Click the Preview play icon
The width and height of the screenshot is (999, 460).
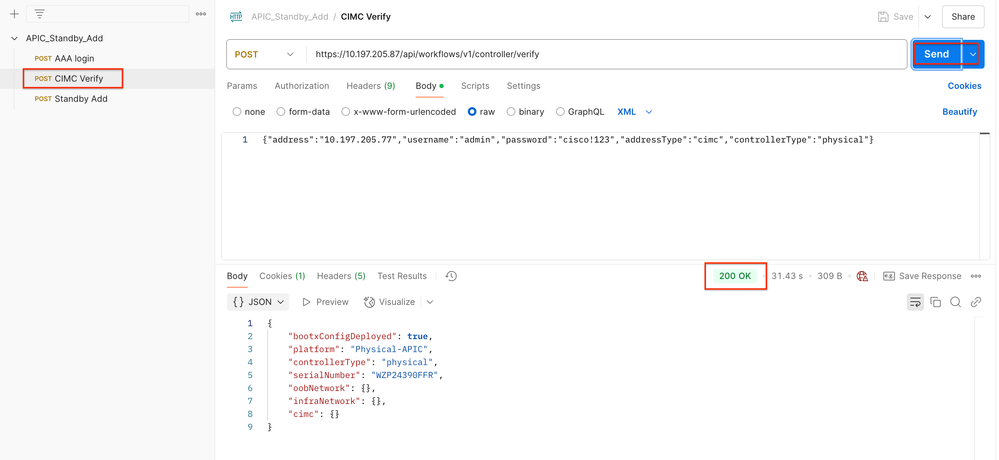306,302
